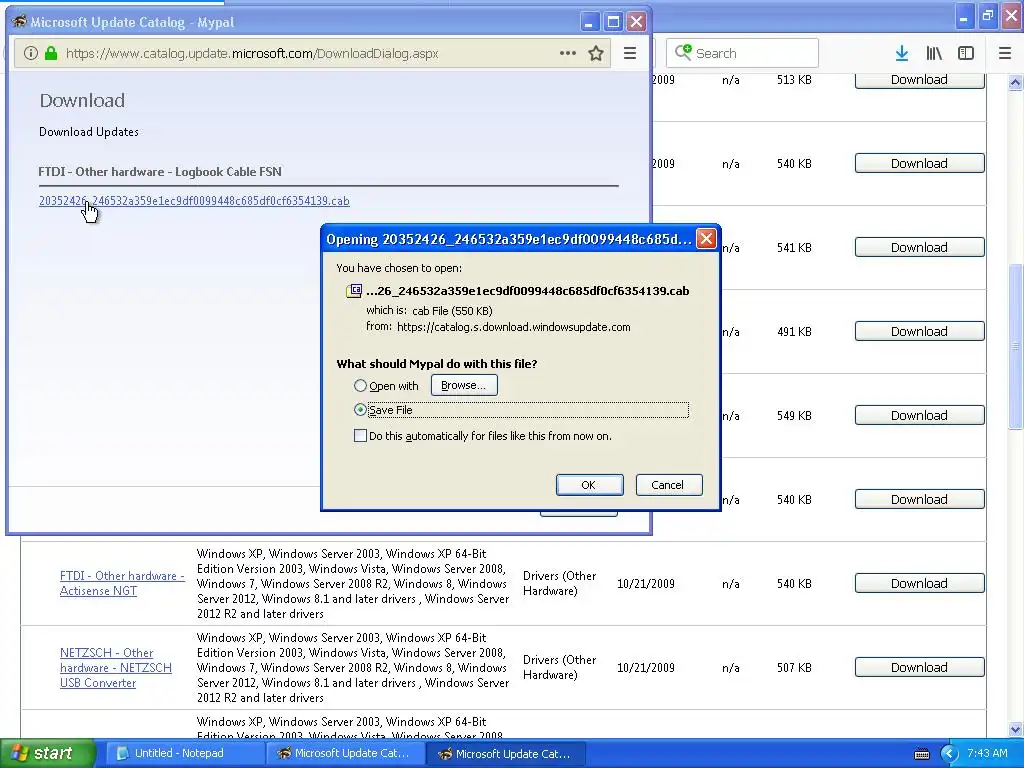
Task: Confirm download with OK button
Action: point(589,485)
